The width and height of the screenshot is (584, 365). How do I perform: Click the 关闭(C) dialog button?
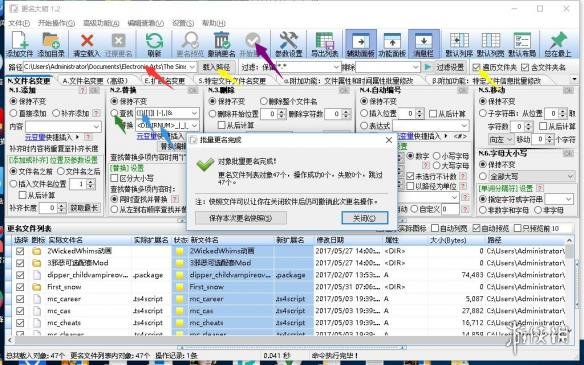click(365, 218)
